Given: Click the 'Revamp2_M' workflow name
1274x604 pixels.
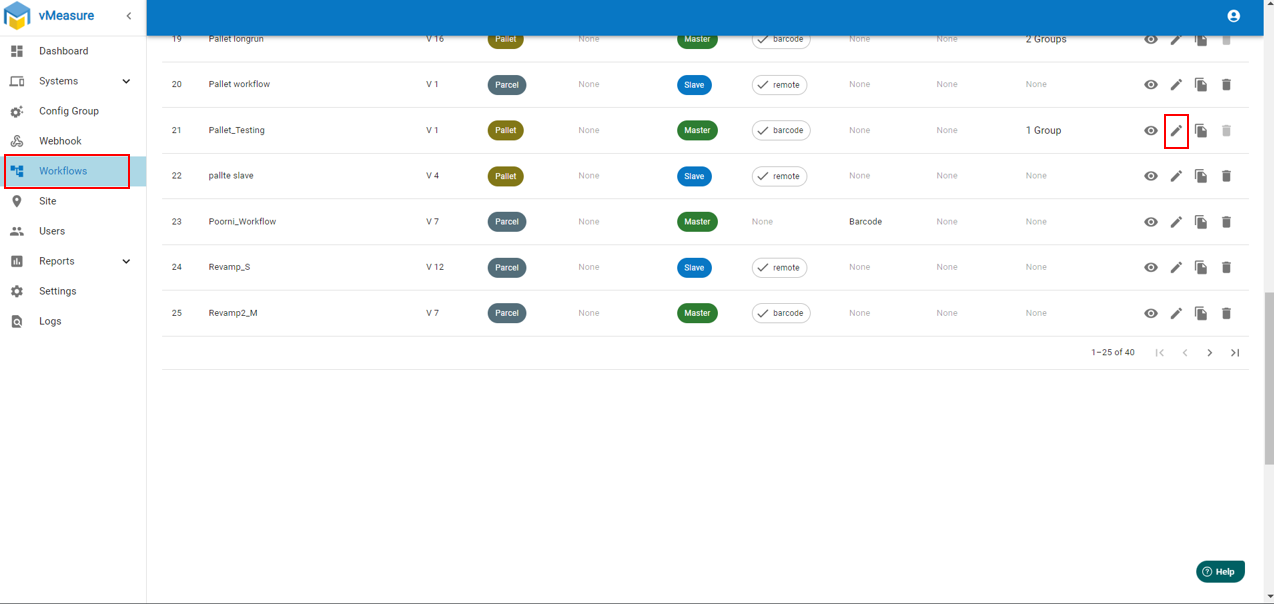Looking at the screenshot, I should 233,313.
